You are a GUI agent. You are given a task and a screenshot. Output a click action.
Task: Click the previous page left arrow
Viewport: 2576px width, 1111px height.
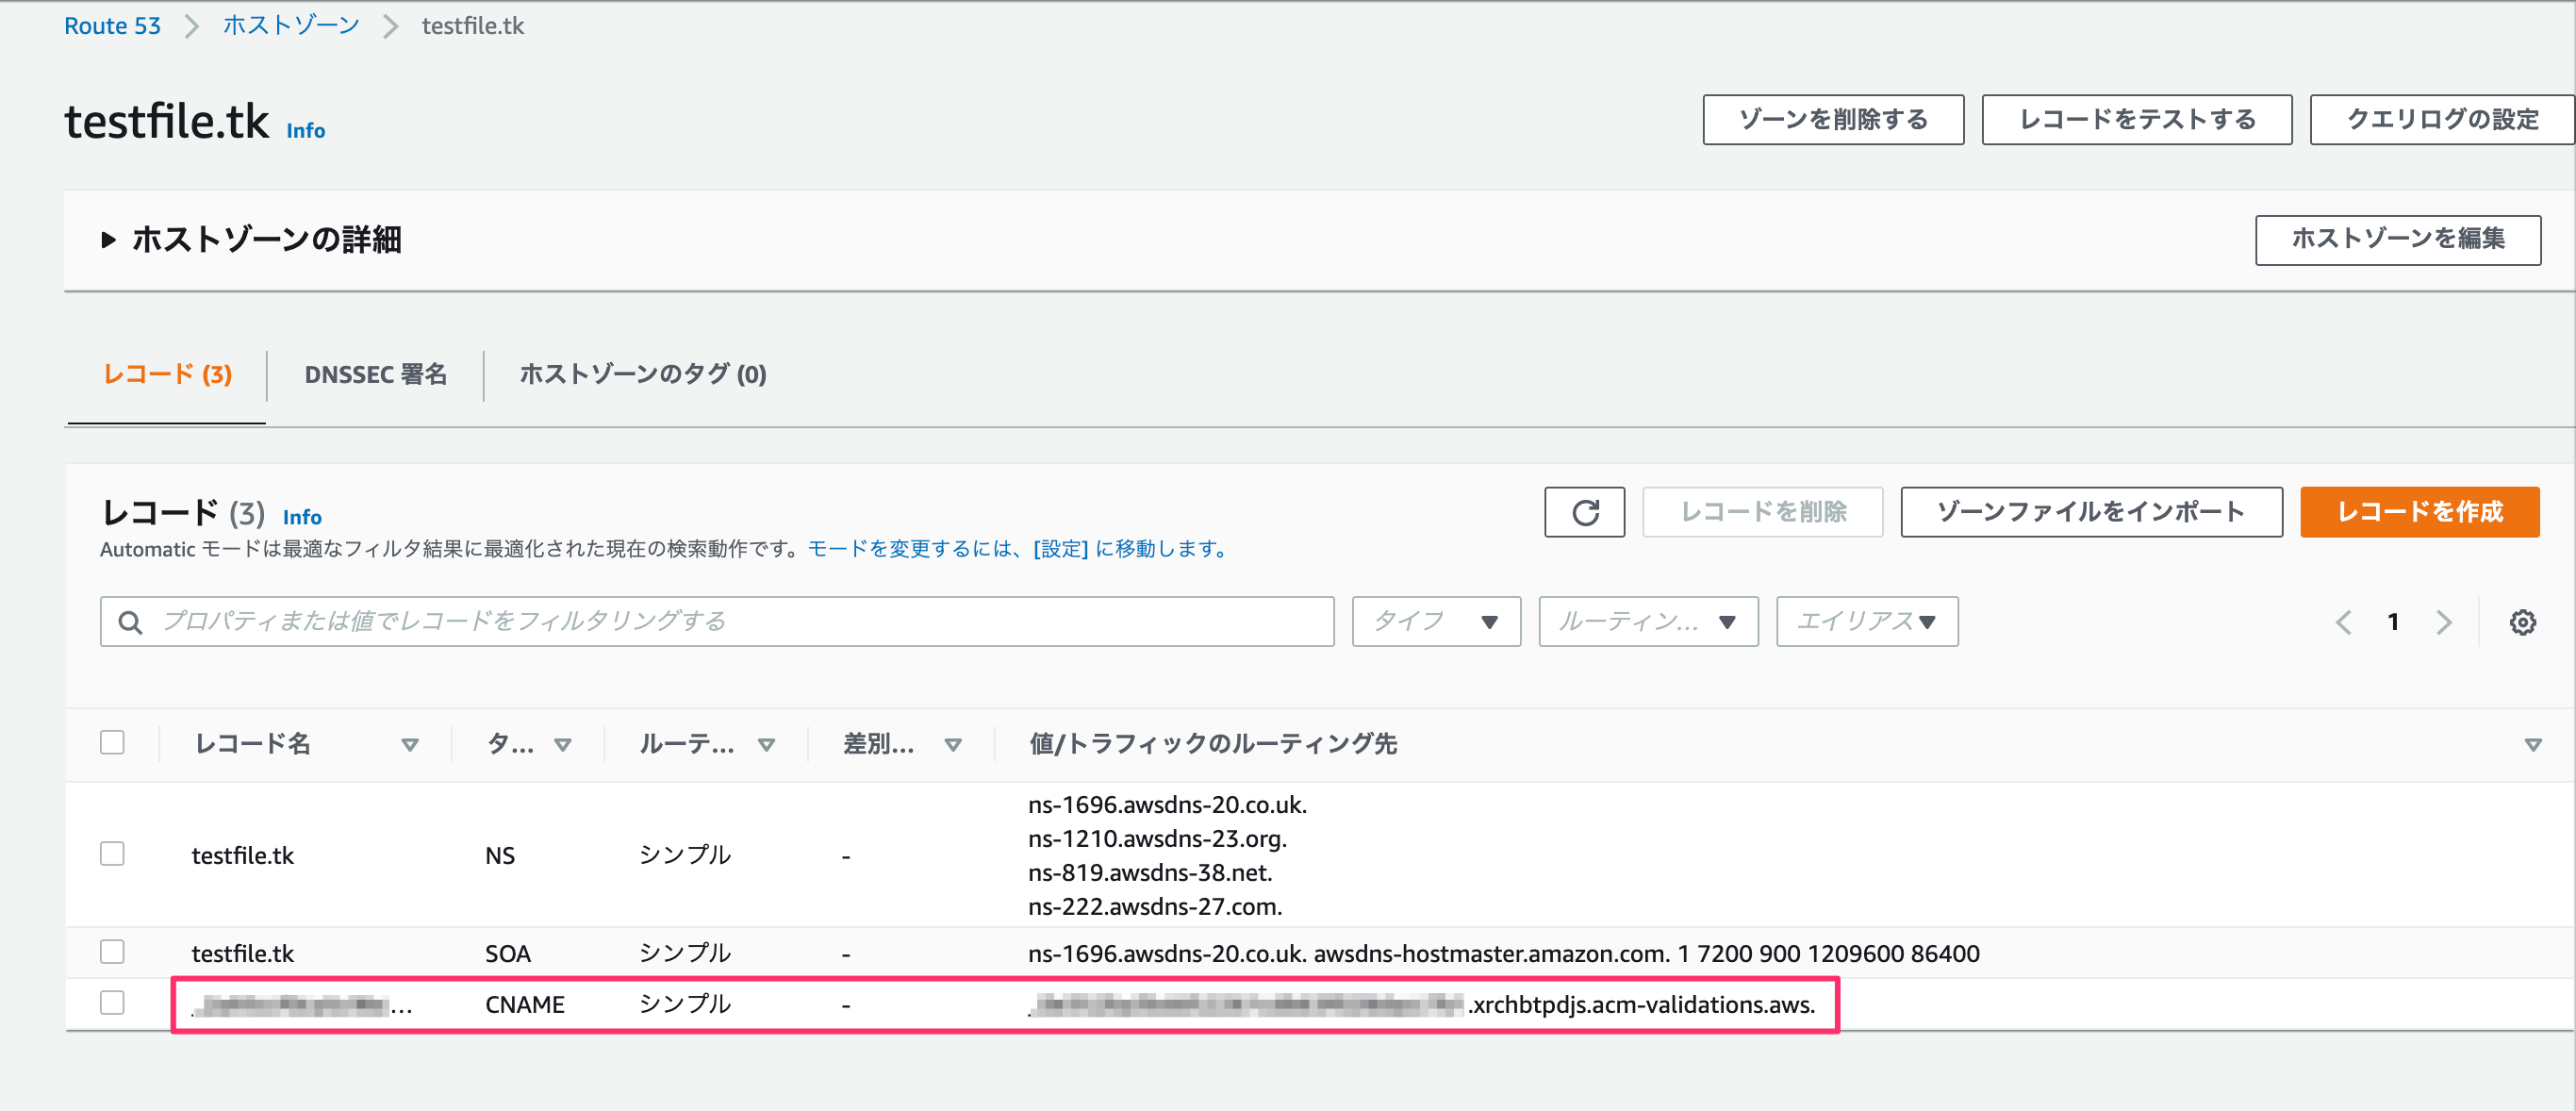click(x=2344, y=621)
